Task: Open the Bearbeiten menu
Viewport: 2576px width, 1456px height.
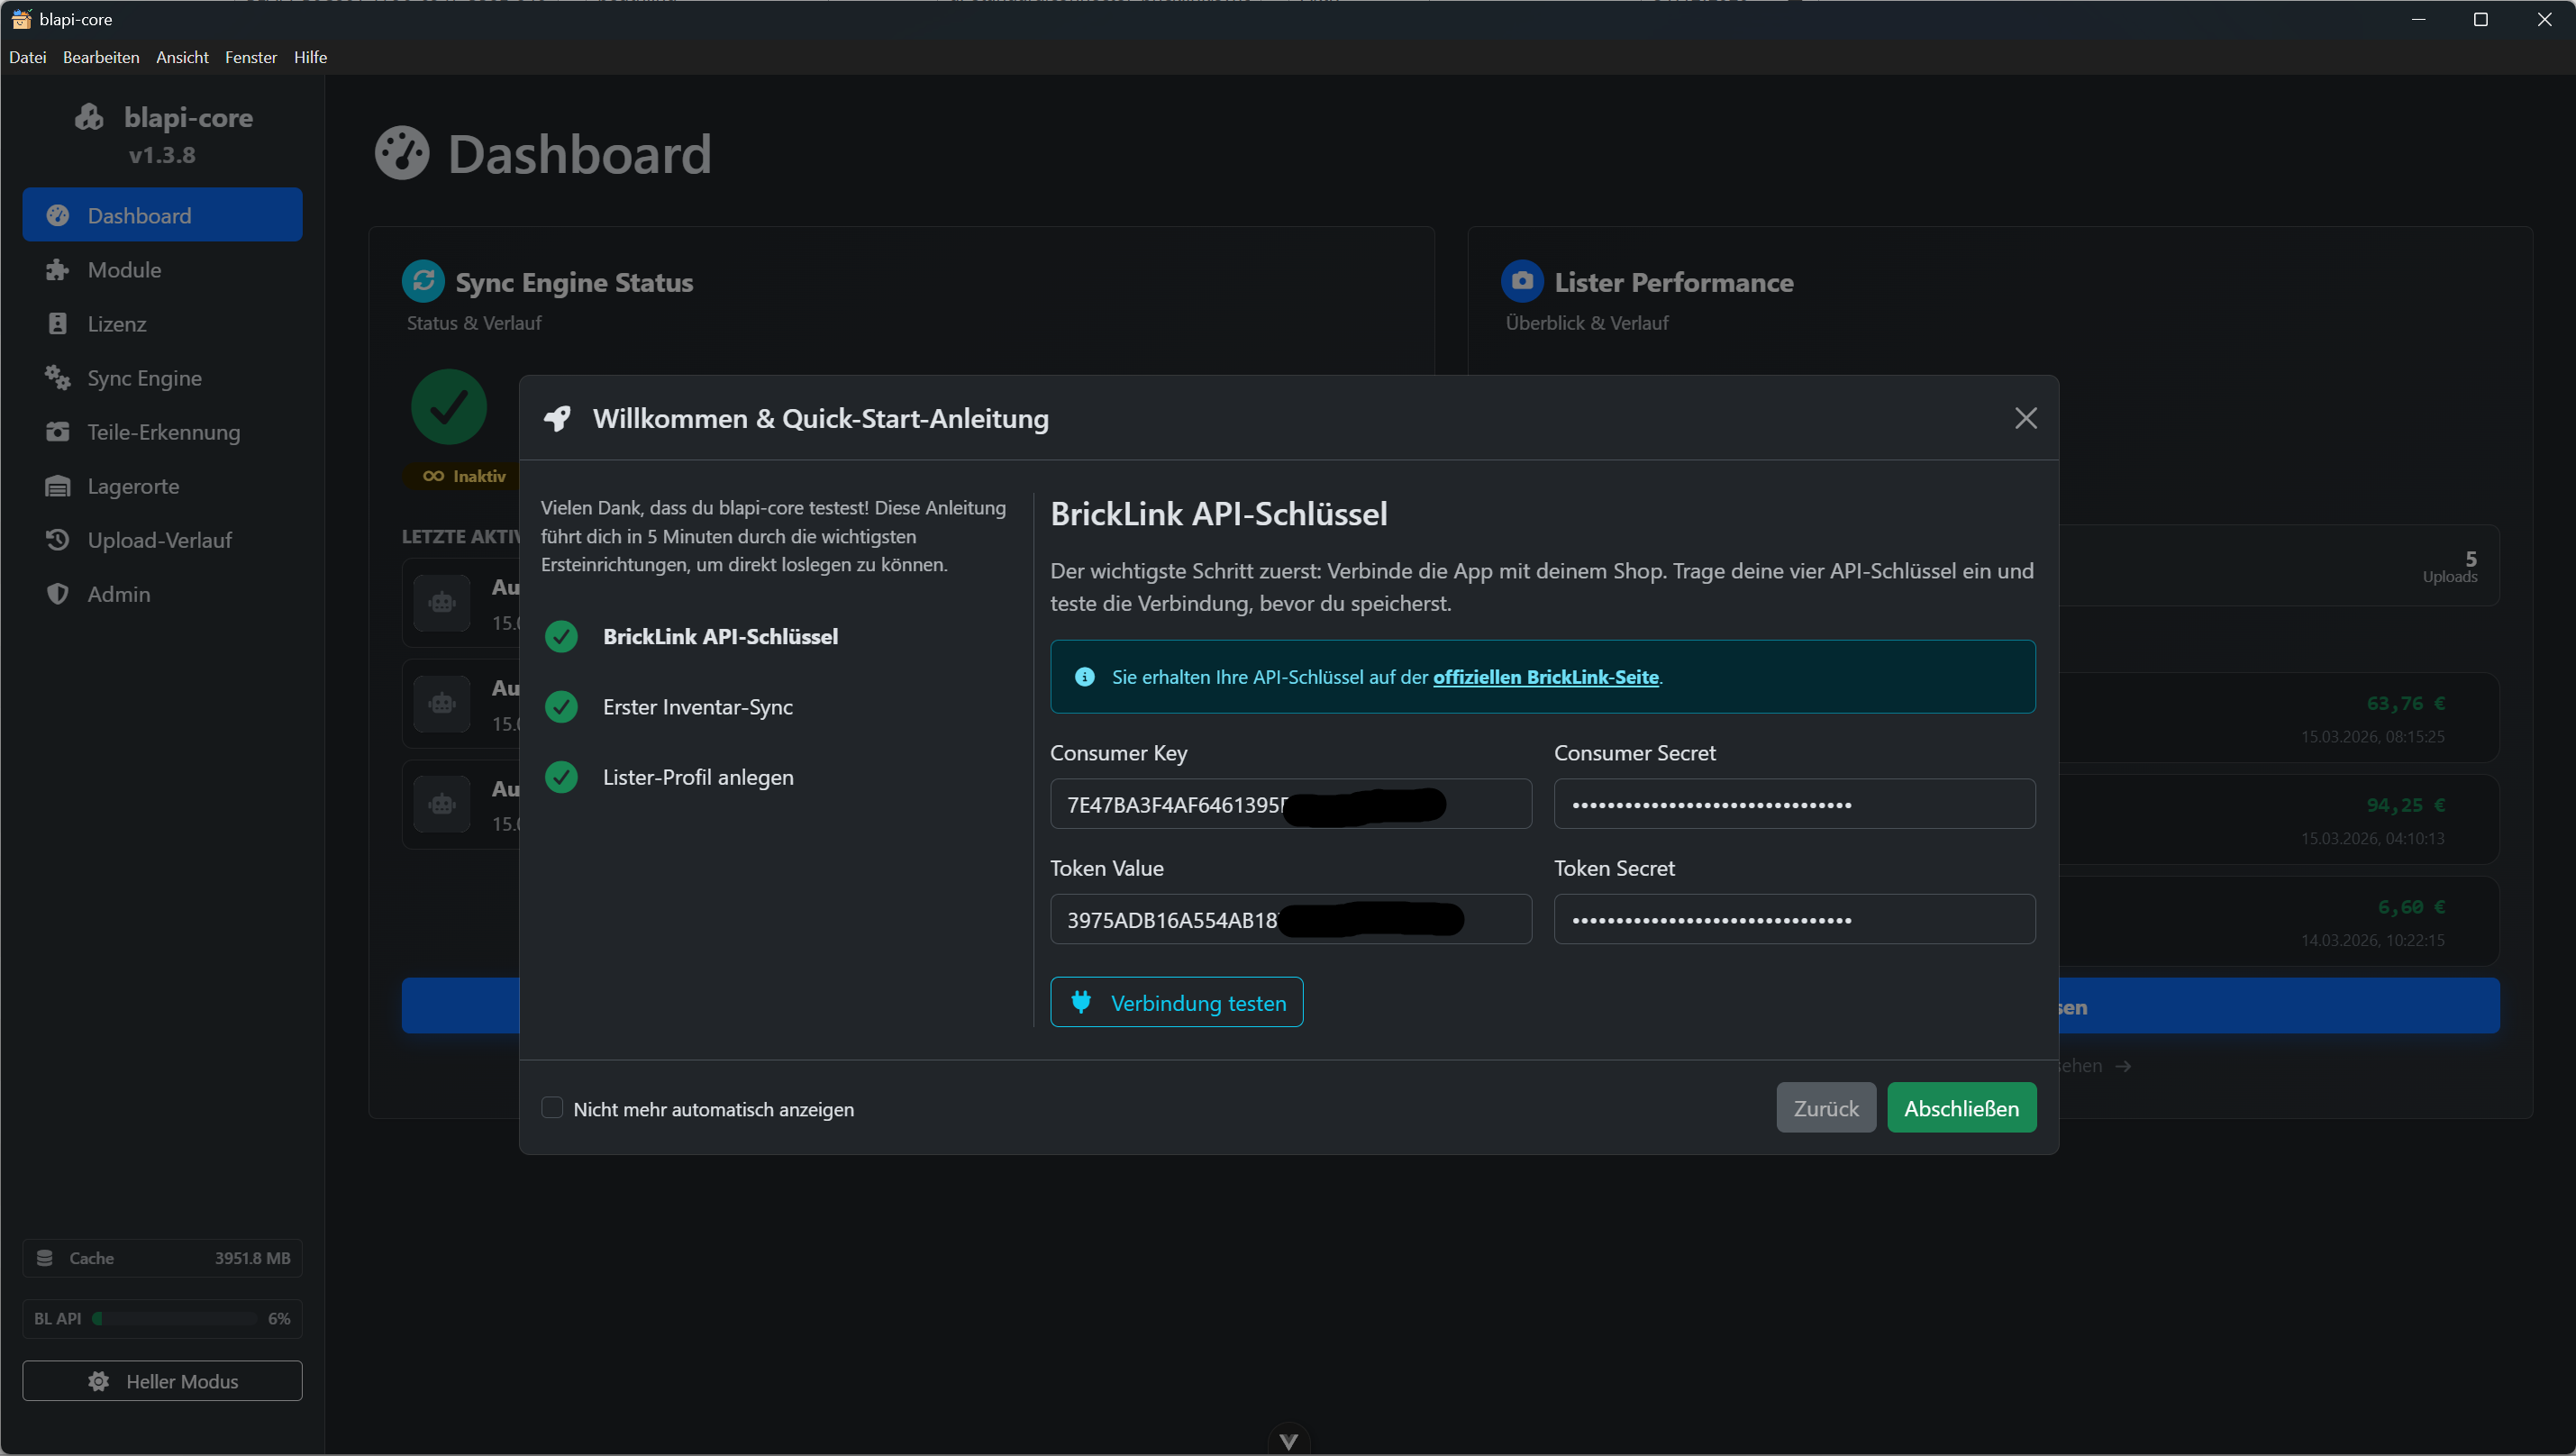Action: [x=101, y=57]
